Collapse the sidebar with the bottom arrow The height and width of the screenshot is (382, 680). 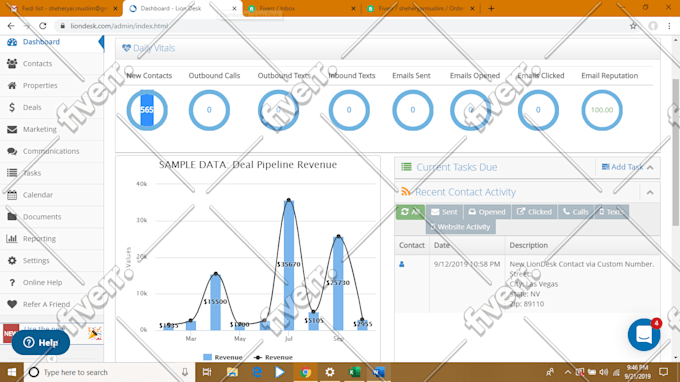(x=51, y=359)
